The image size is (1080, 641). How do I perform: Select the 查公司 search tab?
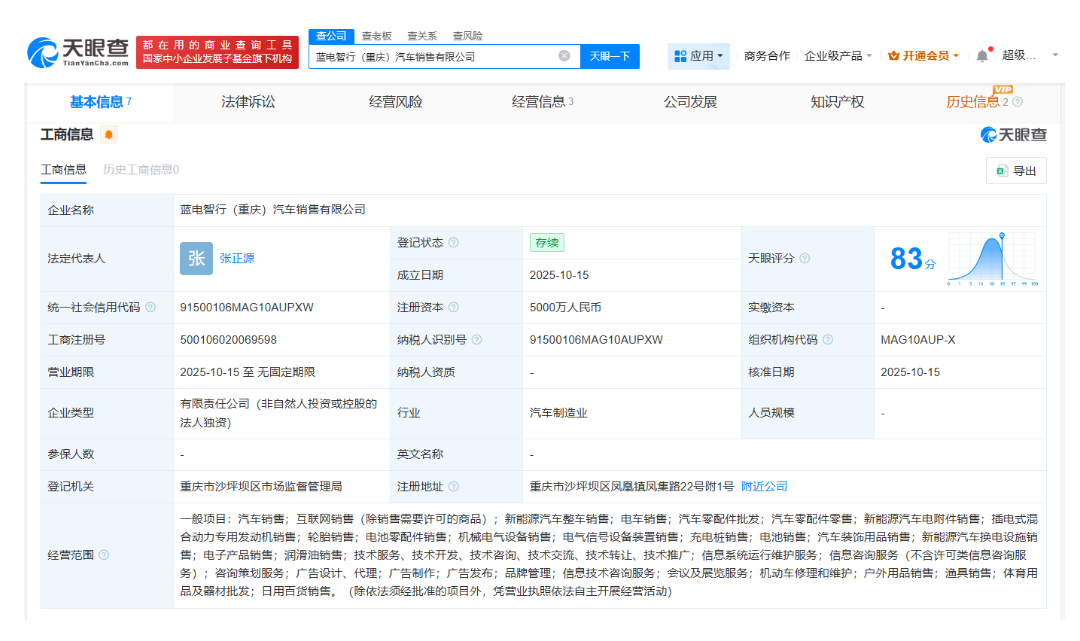coord(331,36)
